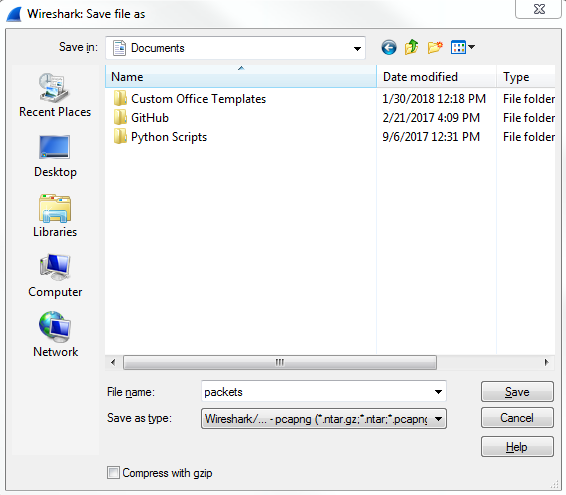This screenshot has width=566, height=495.
Task: Go up one folder level
Action: (412, 47)
